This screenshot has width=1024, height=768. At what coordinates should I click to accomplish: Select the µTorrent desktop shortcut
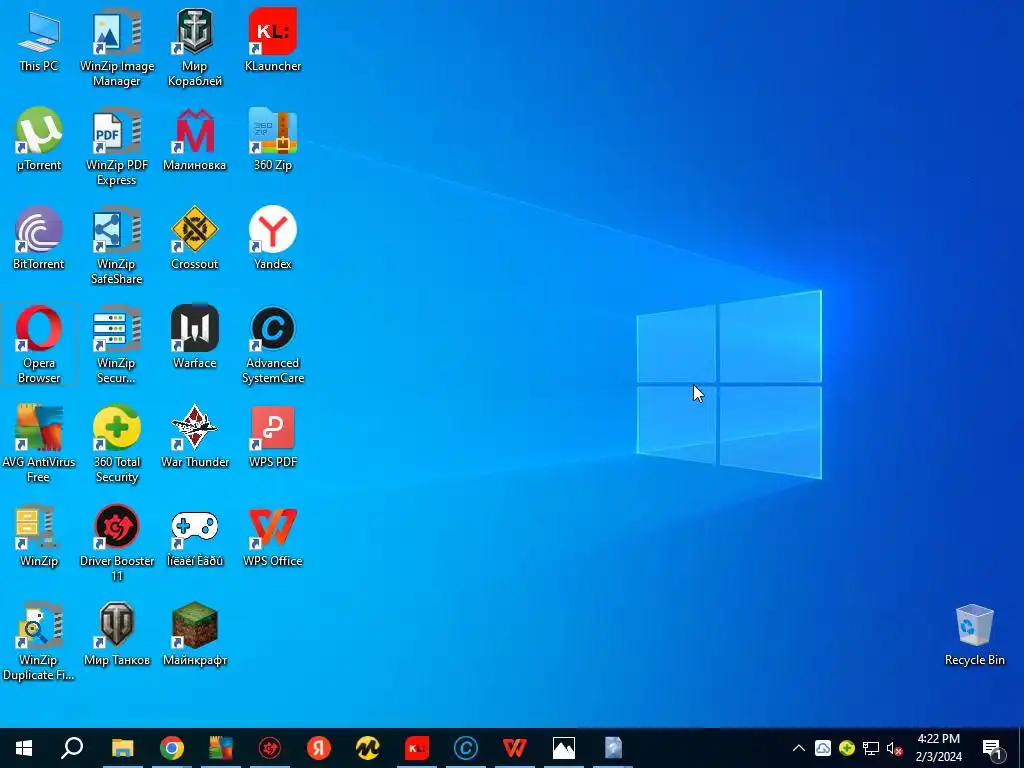coord(39,140)
